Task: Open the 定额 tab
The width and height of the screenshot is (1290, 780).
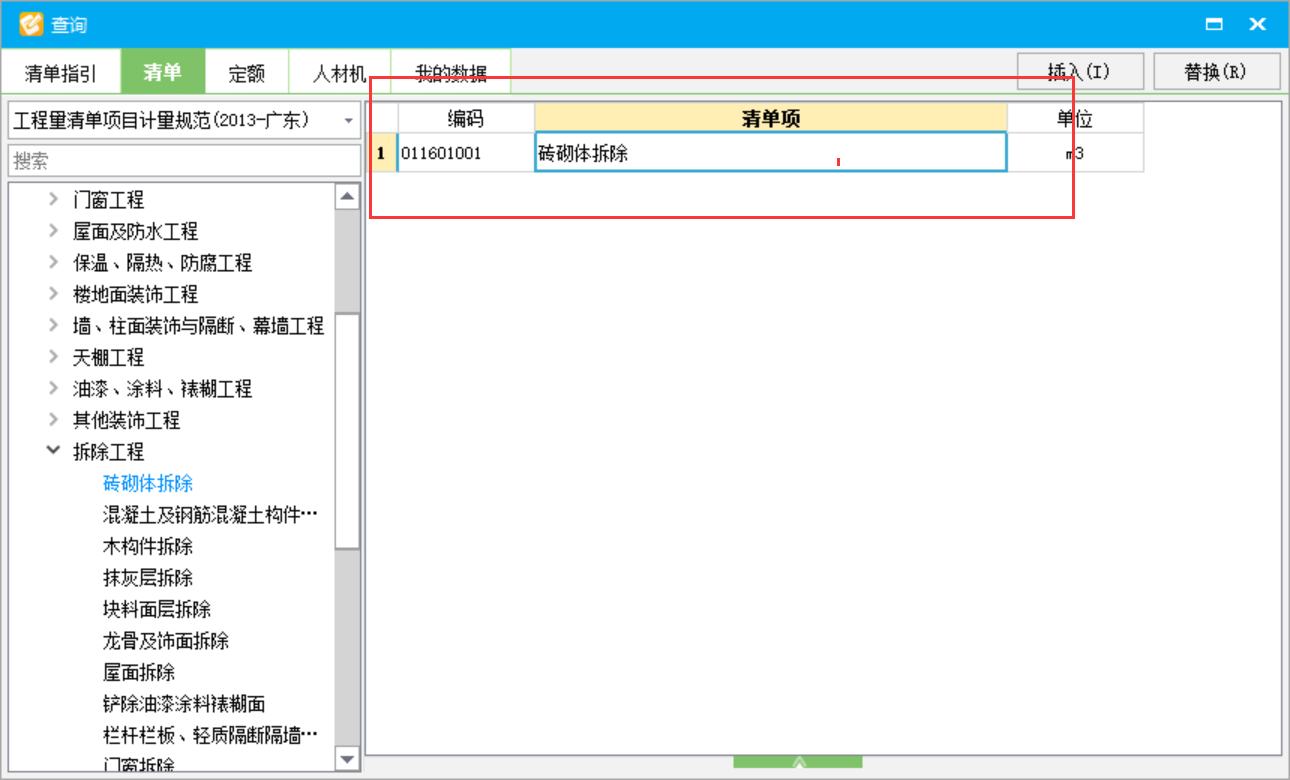Action: tap(247, 72)
